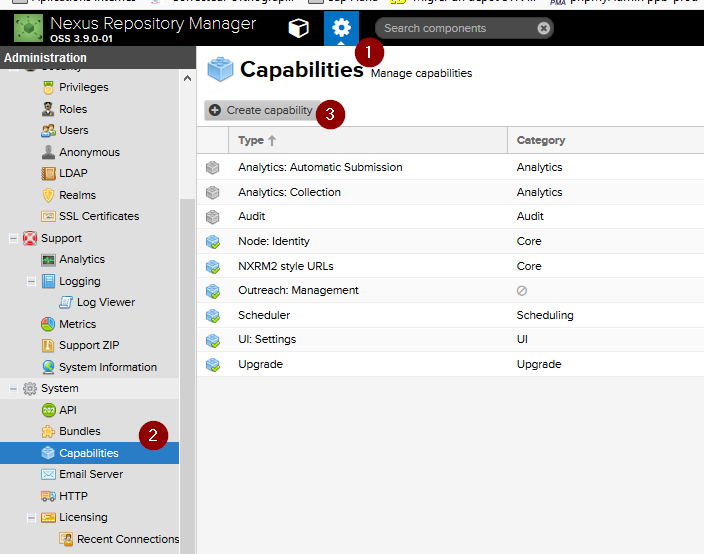Click the System Information globe icon
Viewport: 704px width, 554px height.
click(48, 367)
